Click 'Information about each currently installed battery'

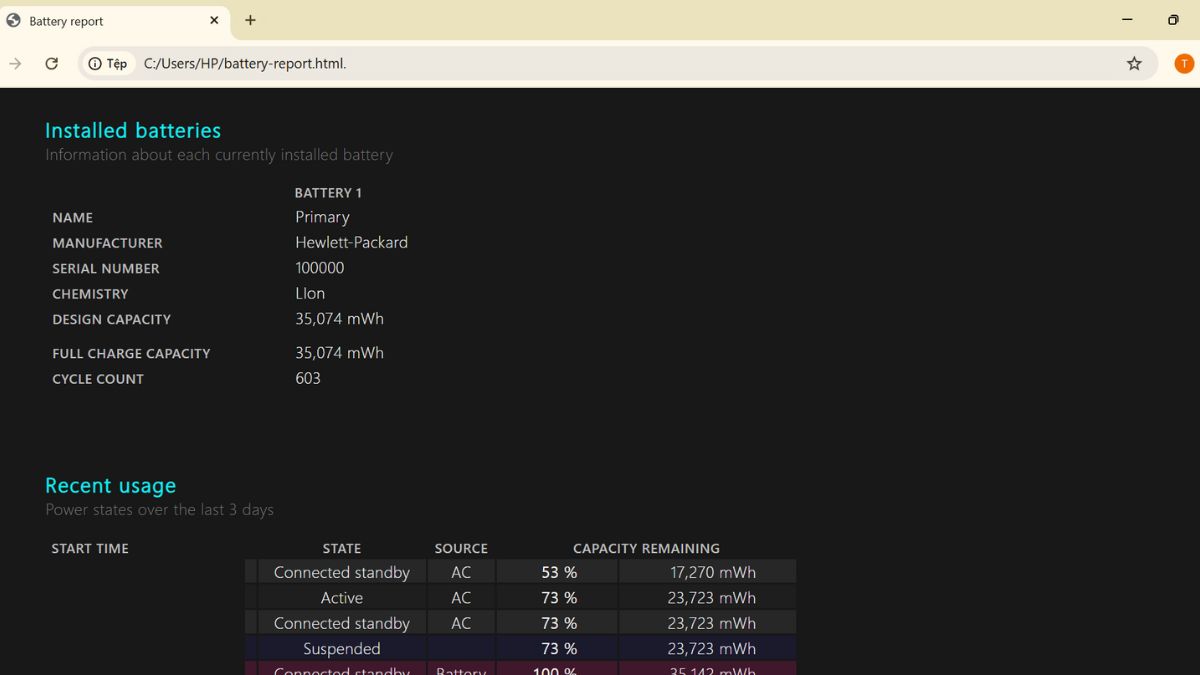[x=219, y=155]
